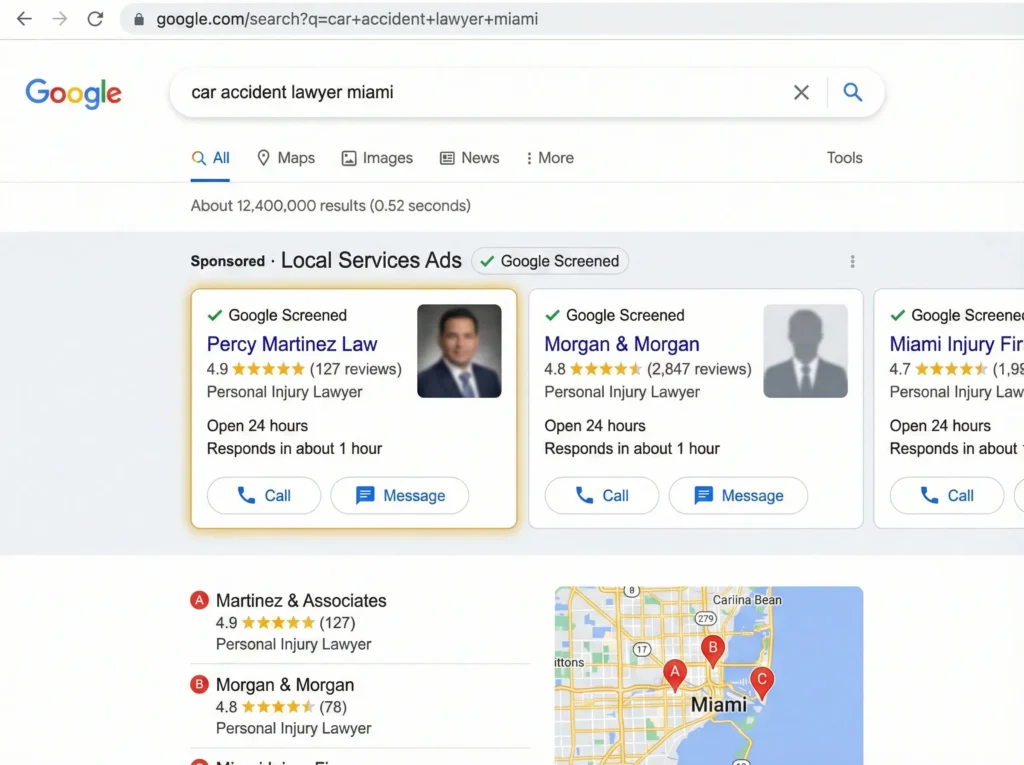The height and width of the screenshot is (765, 1024).
Task: Click the Percy Martinez Law profile photo
Action: 459,351
